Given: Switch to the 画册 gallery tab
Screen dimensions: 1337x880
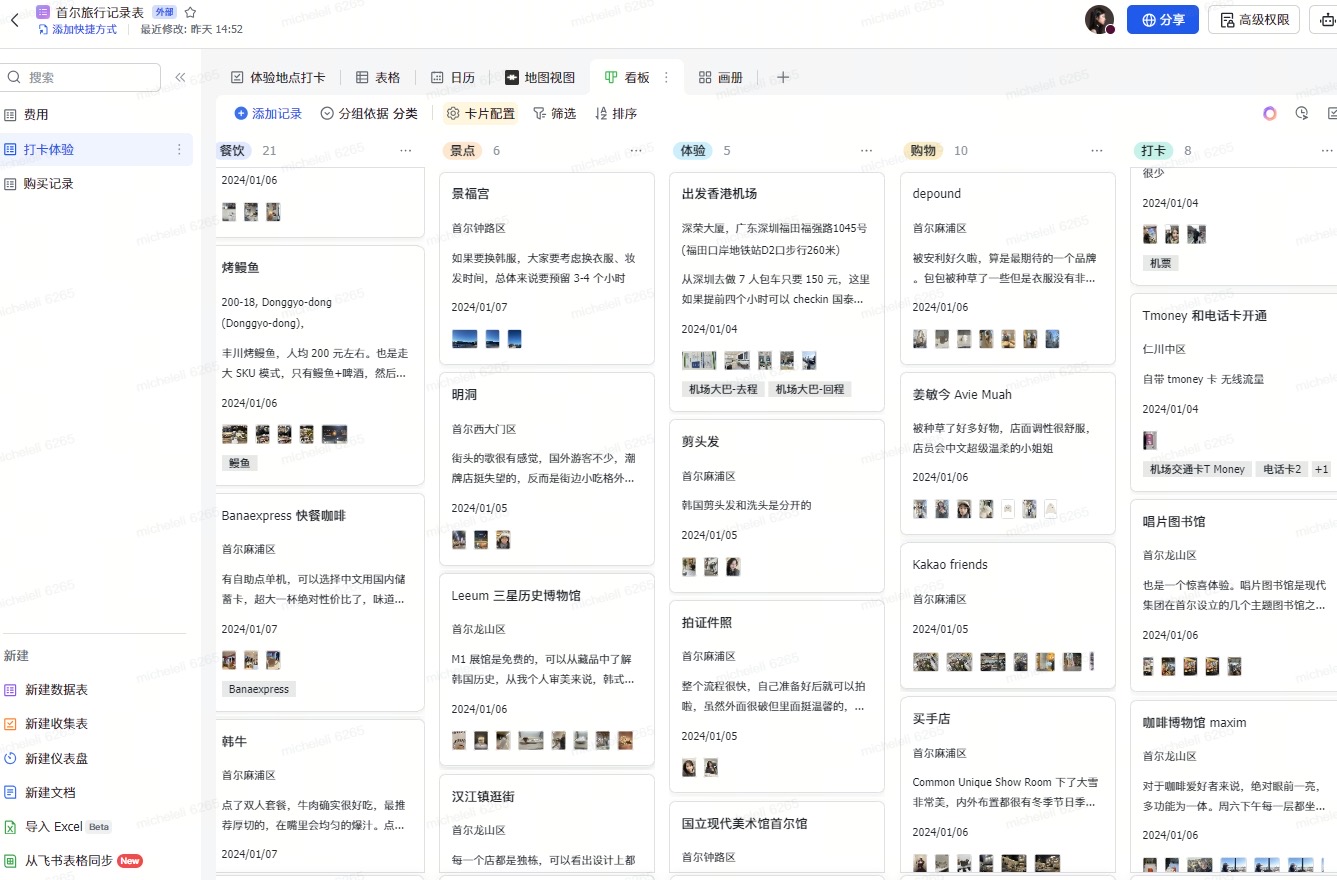Looking at the screenshot, I should coord(720,77).
